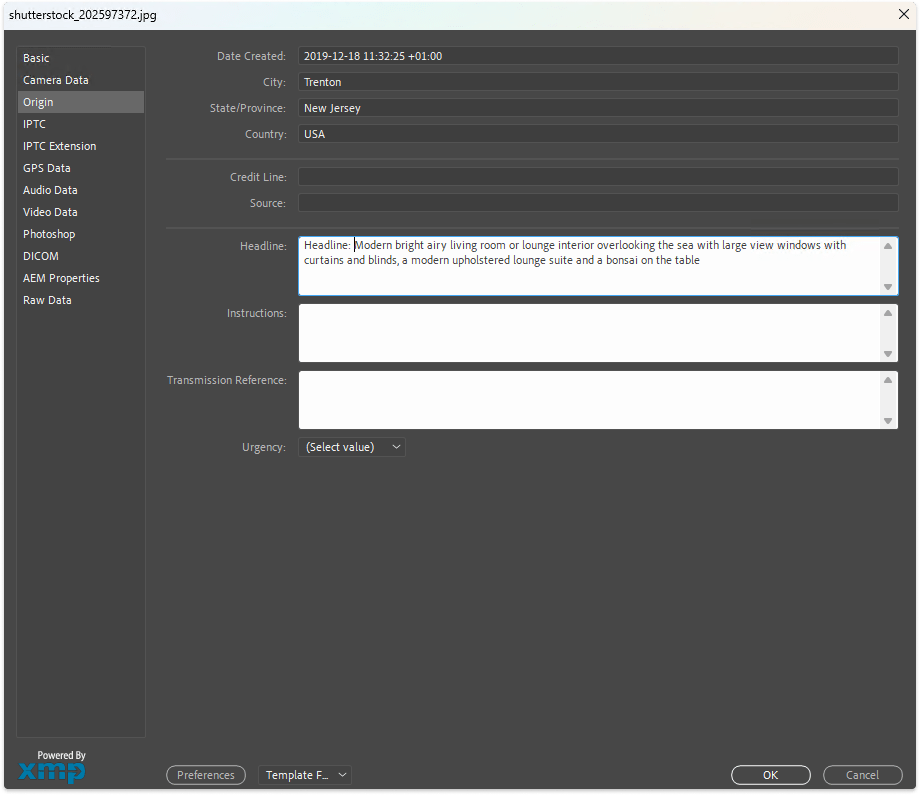
Task: Open the Camera Data section
Action: pyautogui.click(x=56, y=80)
